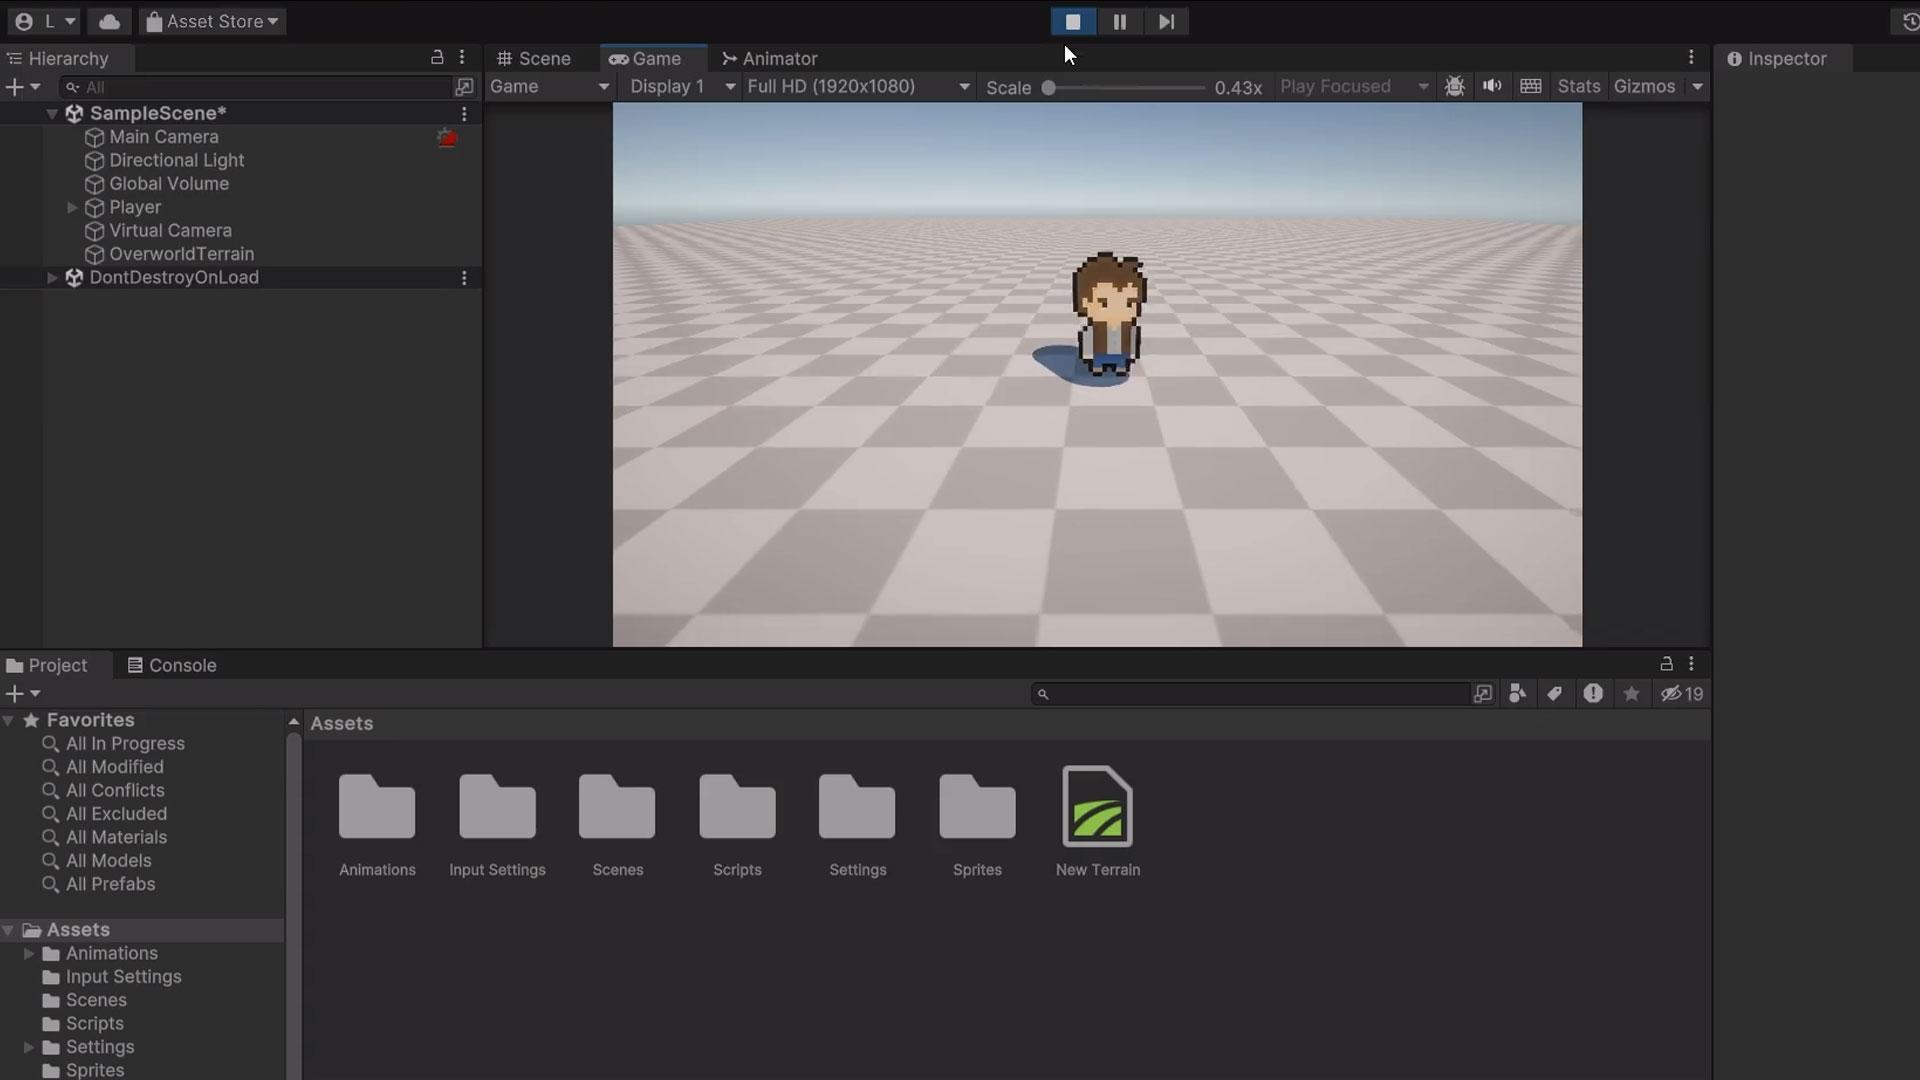Switch to the Scene tab
The width and height of the screenshot is (1920, 1080).
[534, 59]
